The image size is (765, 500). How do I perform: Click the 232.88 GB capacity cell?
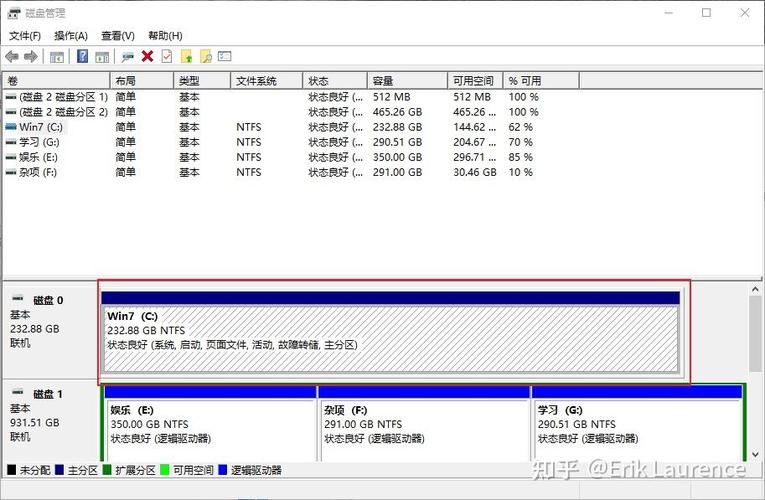pyautogui.click(x=398, y=127)
